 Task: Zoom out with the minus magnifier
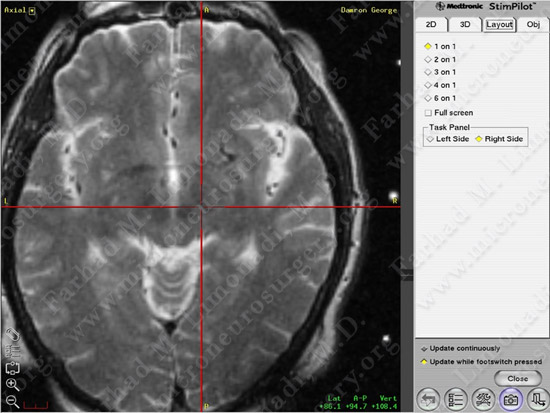[13, 401]
